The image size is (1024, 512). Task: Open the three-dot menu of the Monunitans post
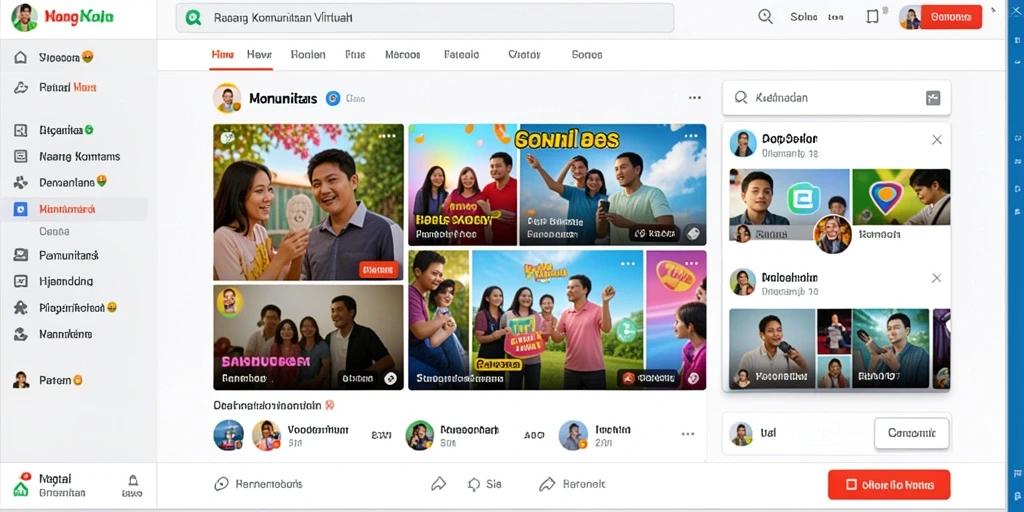click(x=695, y=98)
